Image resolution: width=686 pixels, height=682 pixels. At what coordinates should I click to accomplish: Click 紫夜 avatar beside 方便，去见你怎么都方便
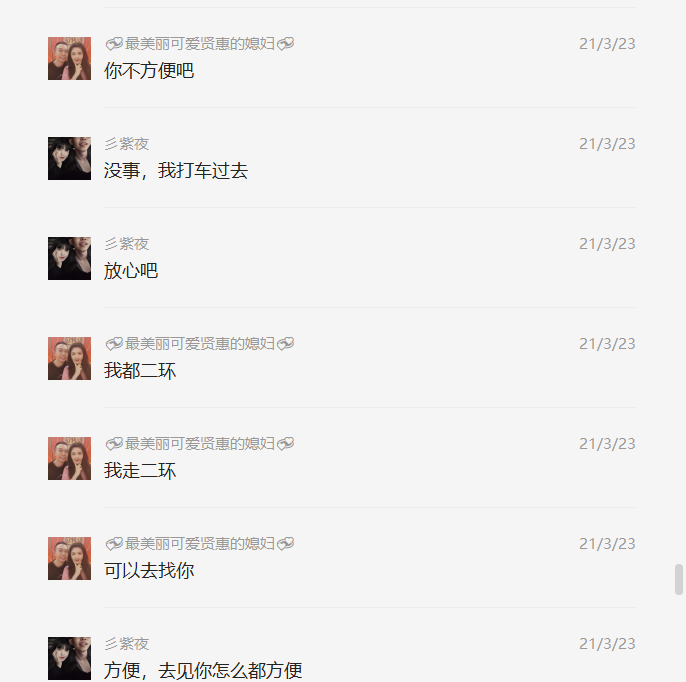(x=70, y=658)
